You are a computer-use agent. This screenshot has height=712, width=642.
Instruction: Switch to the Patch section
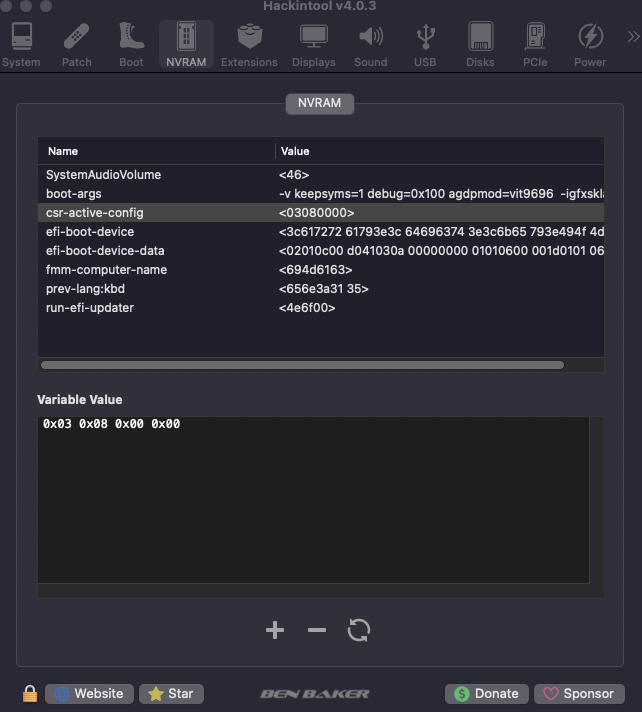point(76,44)
